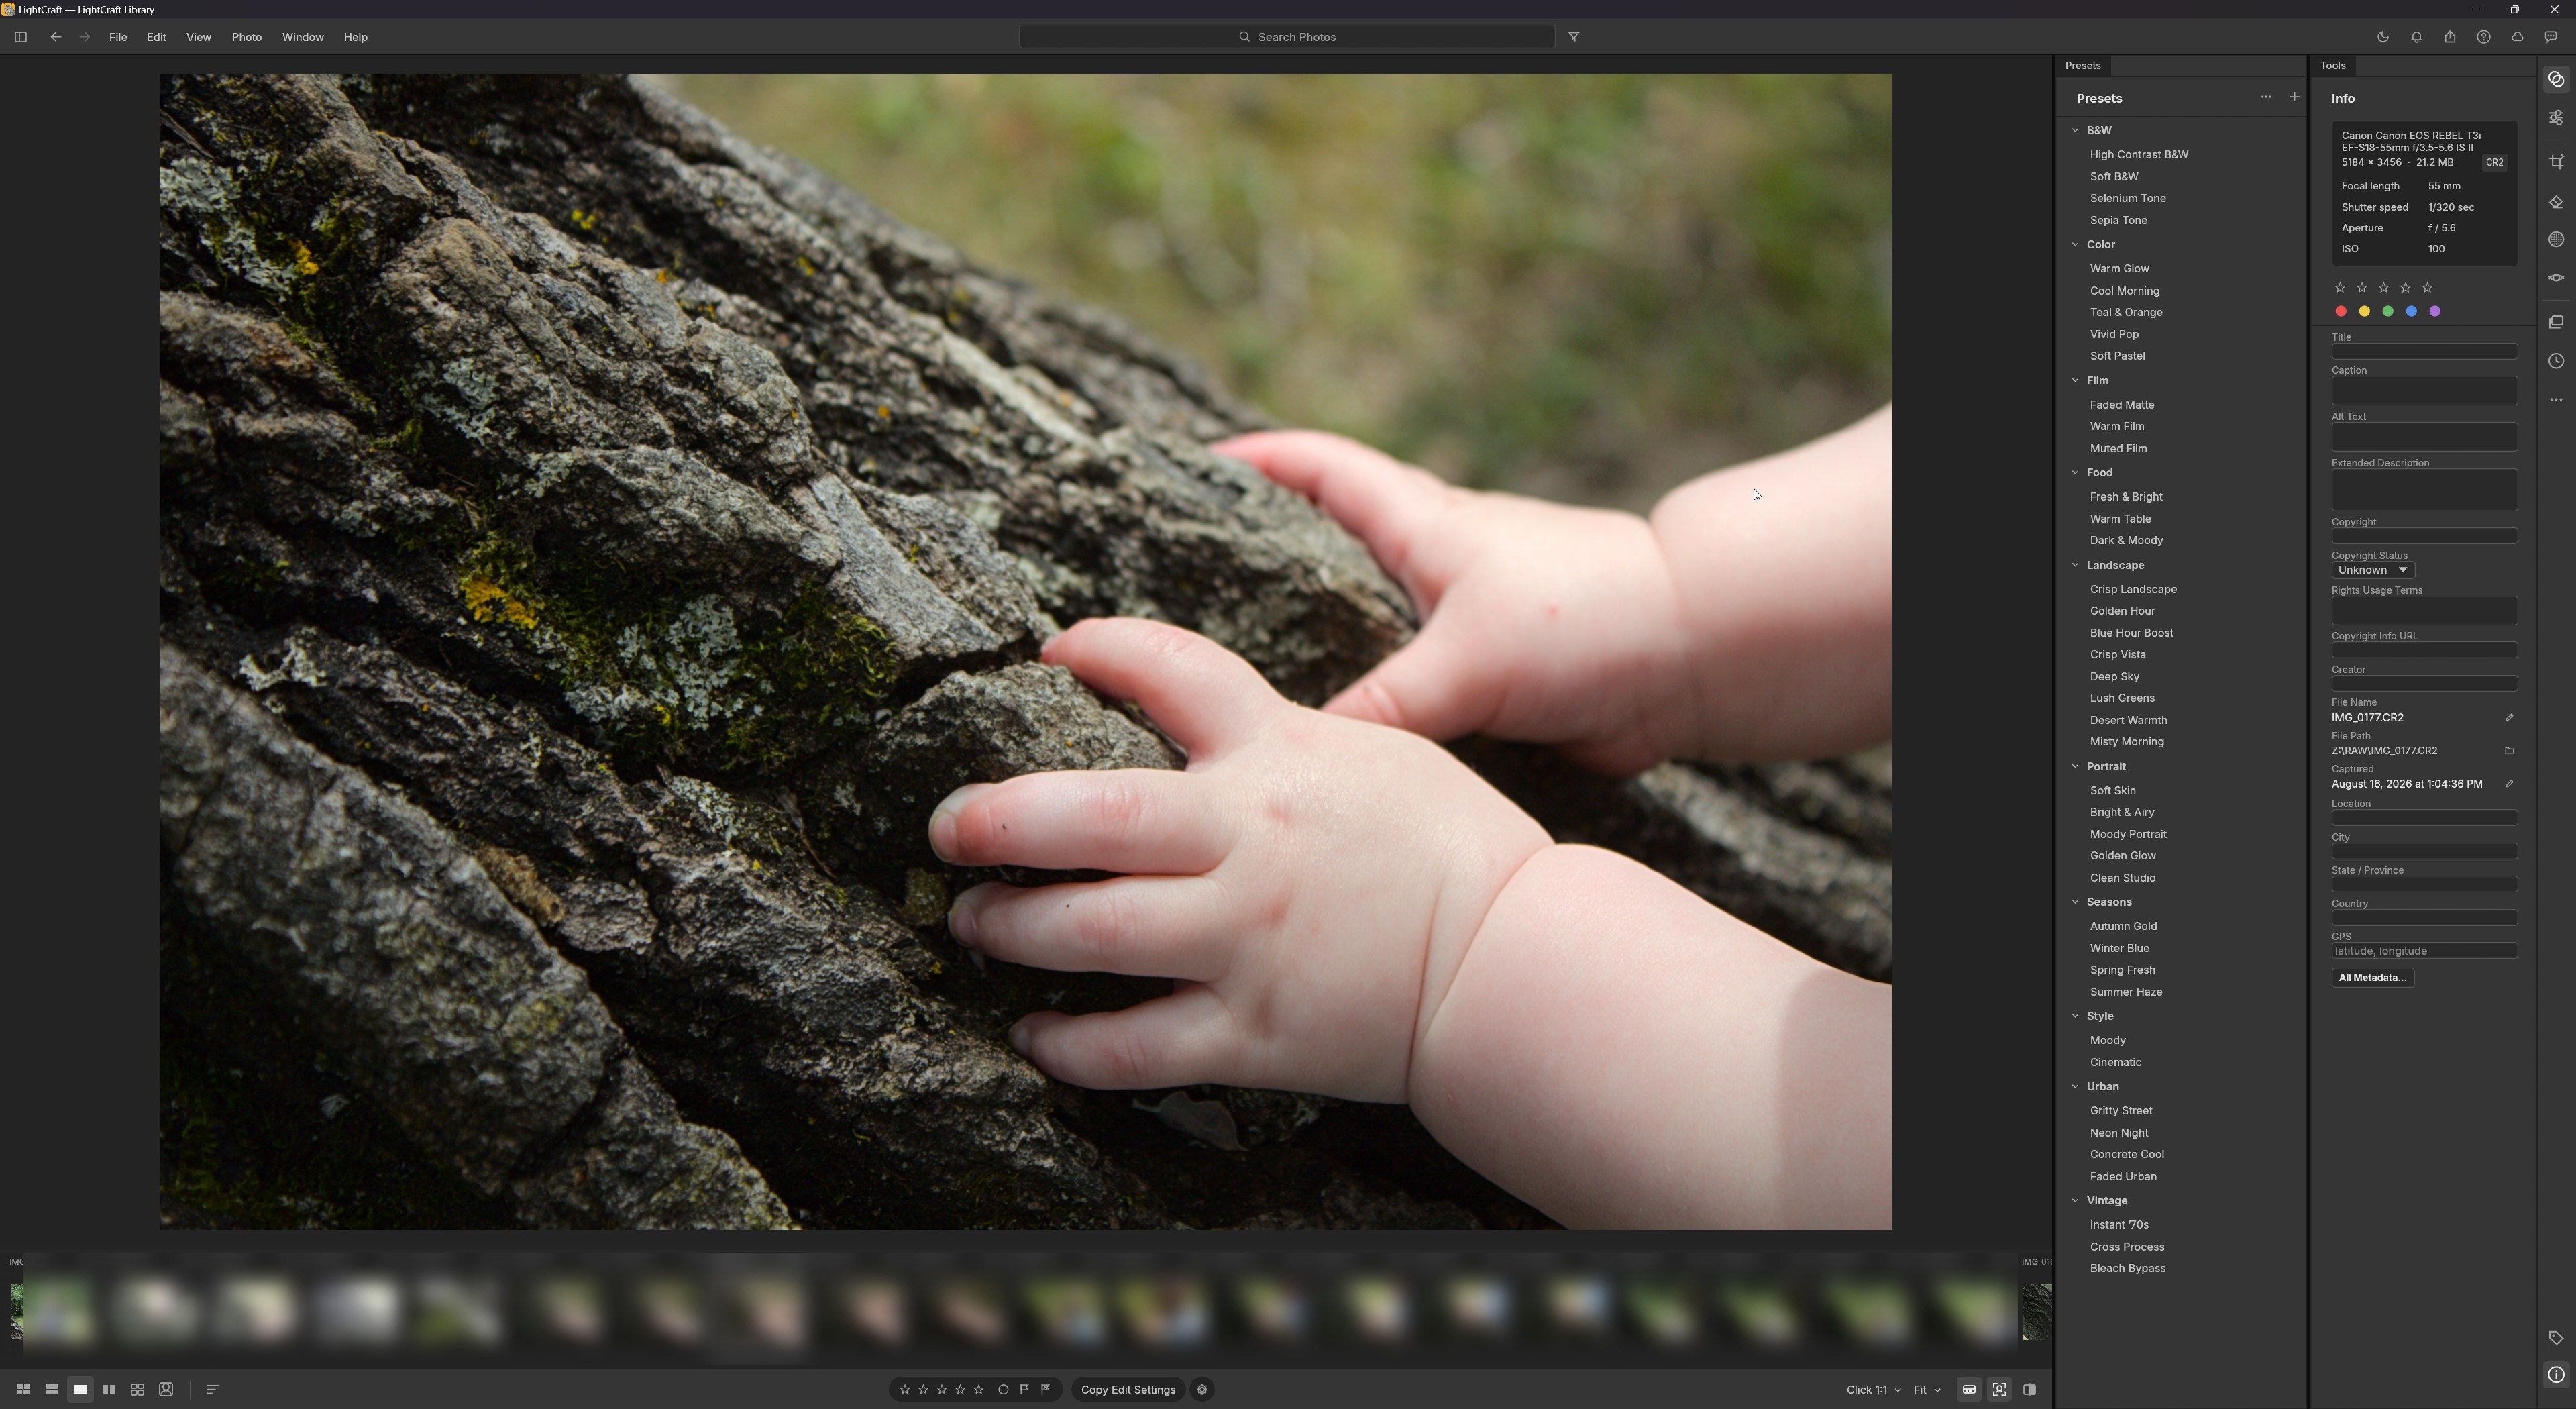
Task: Click the All Metadata... button
Action: (x=2372, y=977)
